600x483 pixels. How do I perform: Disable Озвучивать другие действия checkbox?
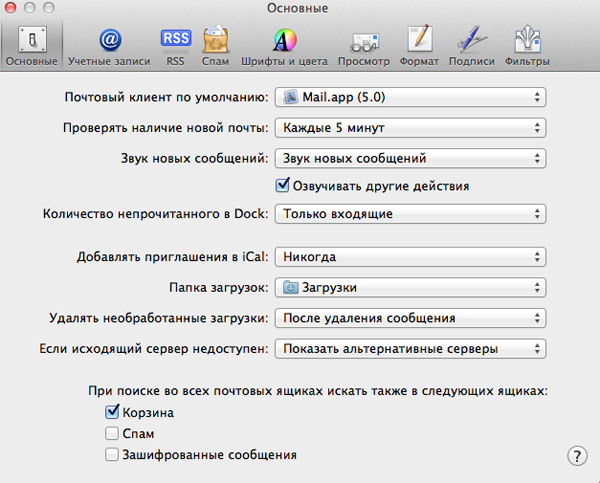click(282, 186)
